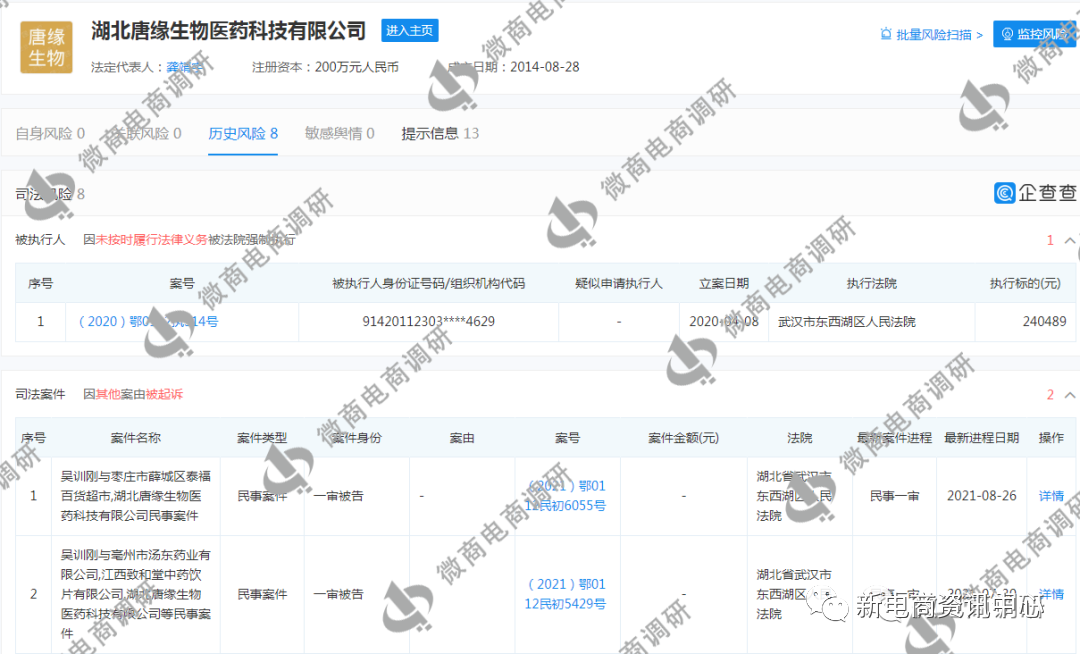Click the bell icon beside 批量风险扫描

click(x=886, y=34)
